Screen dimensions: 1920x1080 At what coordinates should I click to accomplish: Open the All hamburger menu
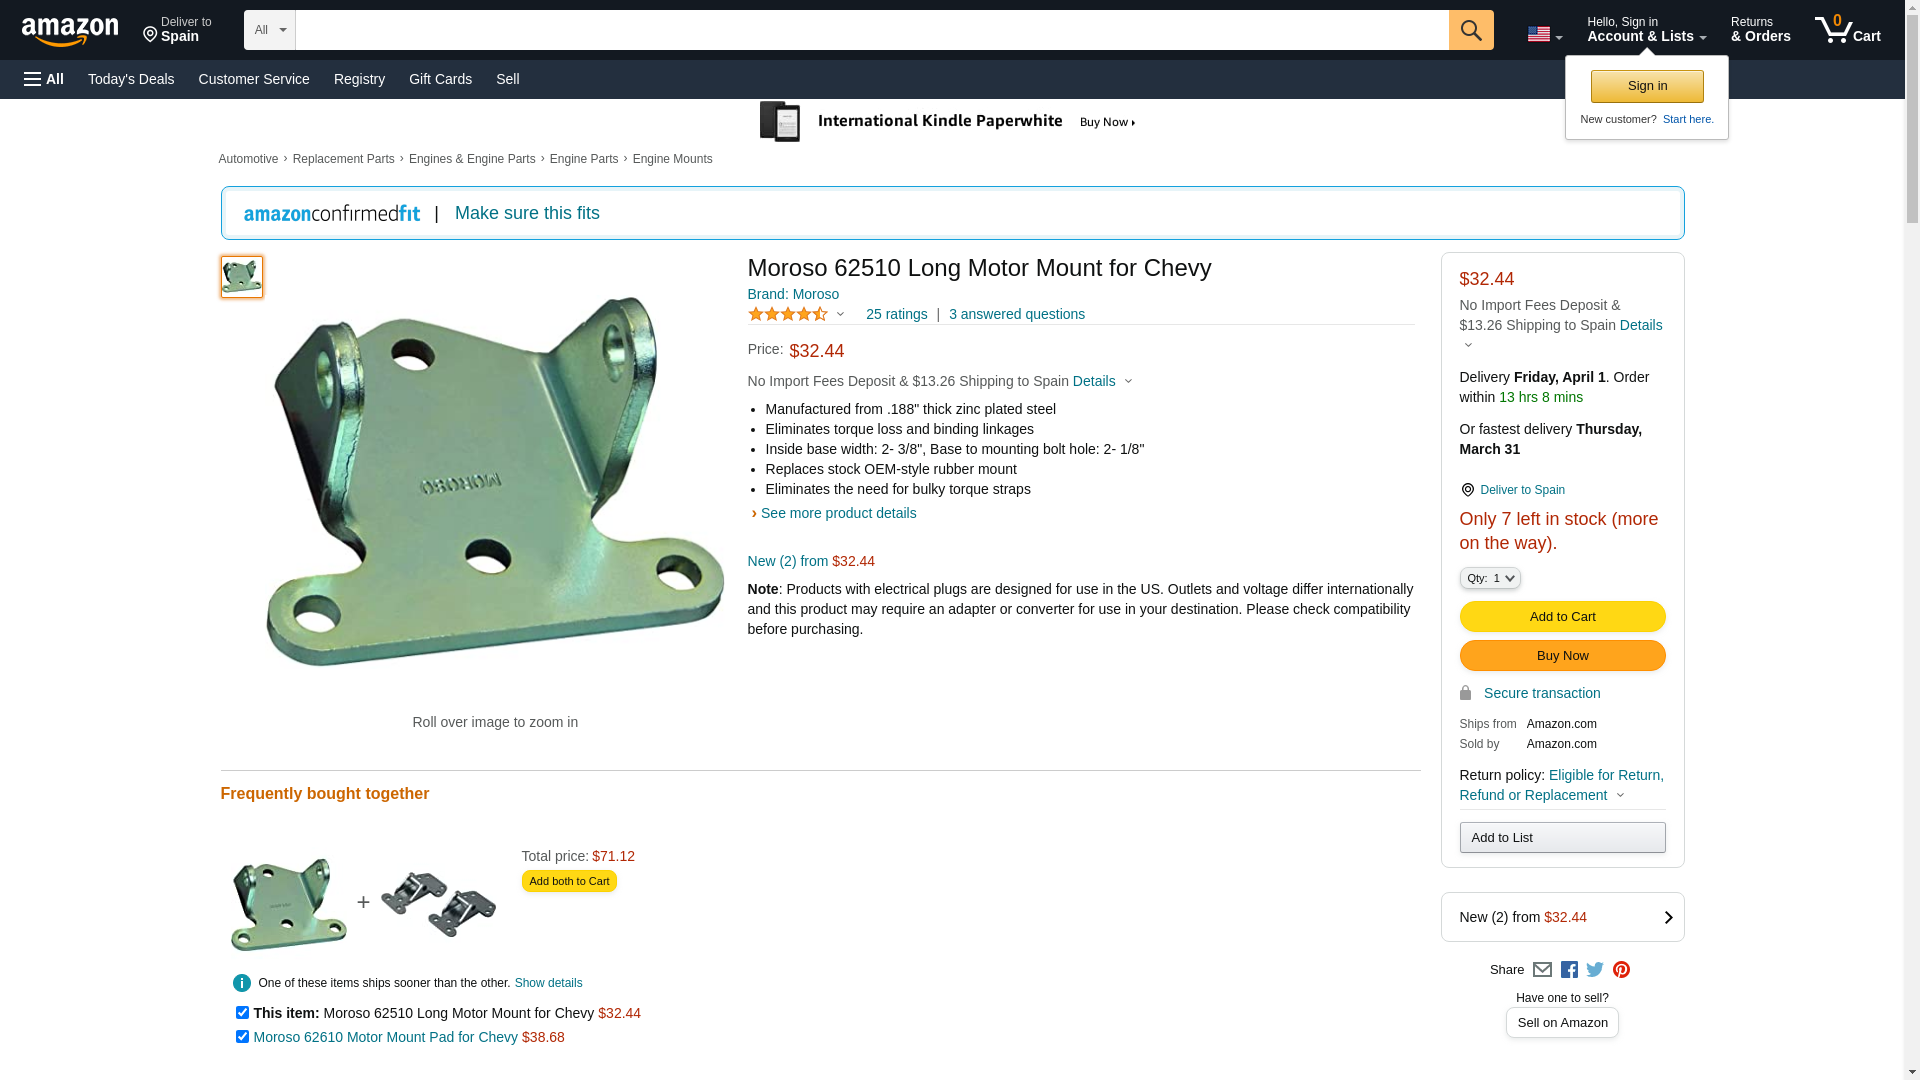(x=44, y=79)
